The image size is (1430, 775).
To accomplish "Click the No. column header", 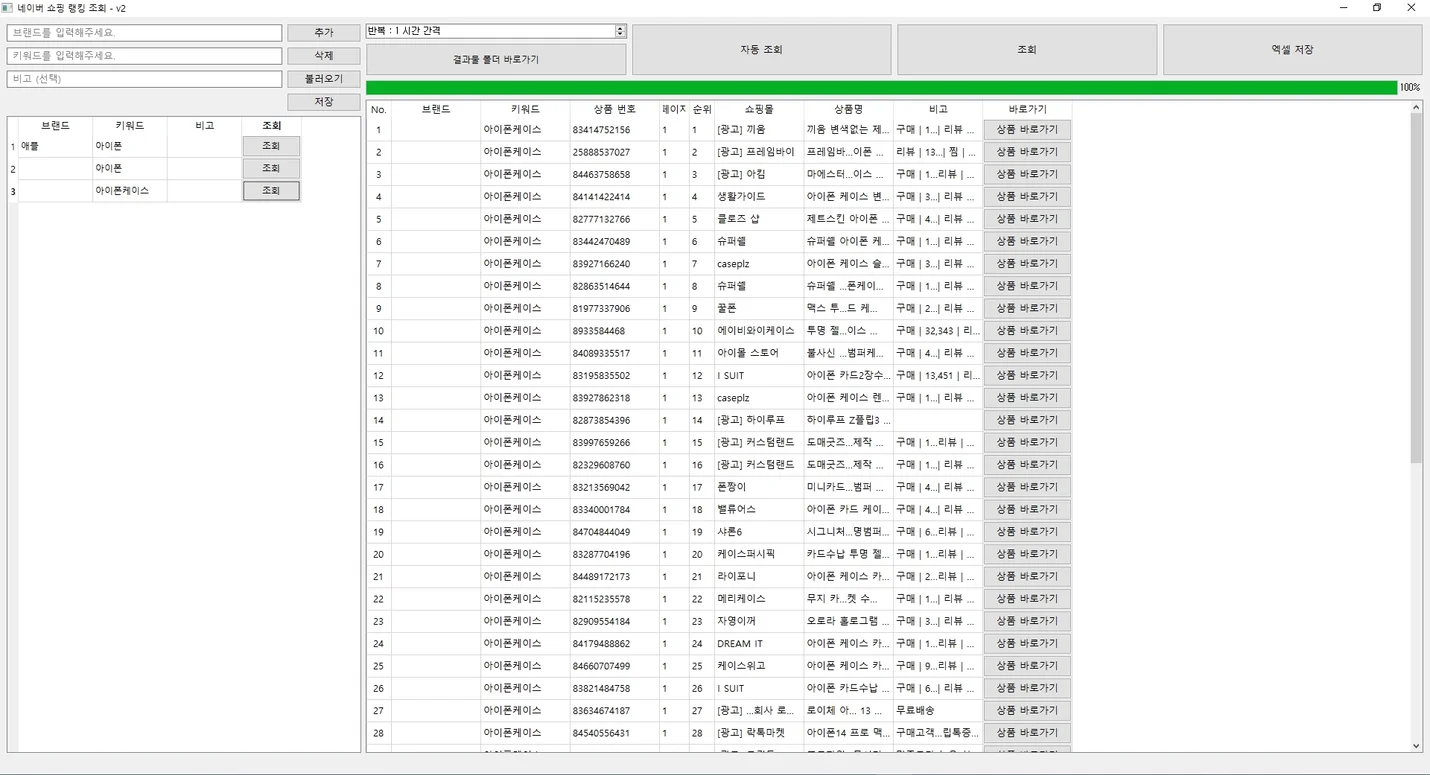I will (x=379, y=109).
